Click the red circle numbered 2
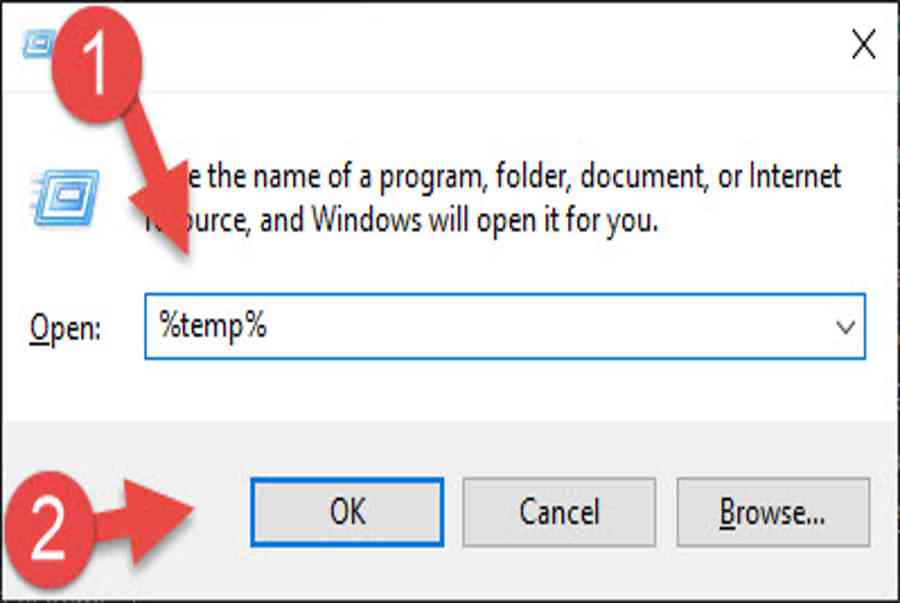Screen dimensions: 900x603 [x=48, y=528]
